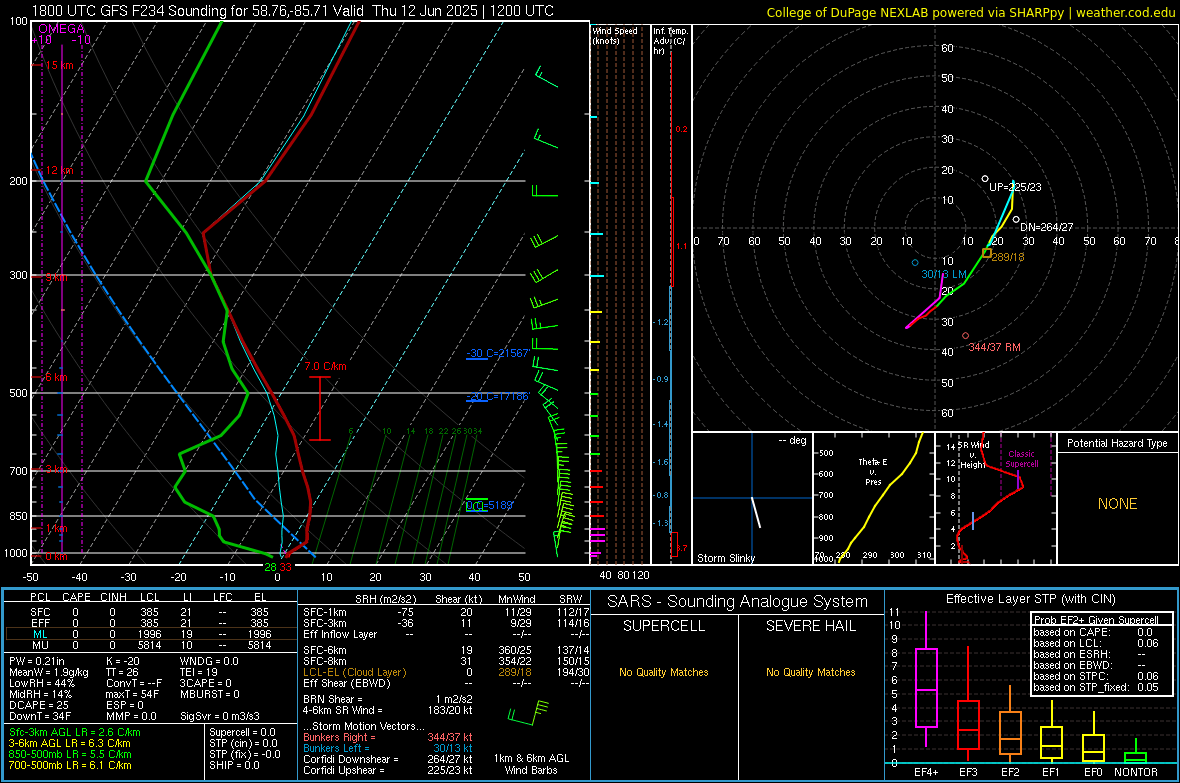Click the Bunkers Left = 30/13 kt line
1180x783 pixels.
(388, 748)
